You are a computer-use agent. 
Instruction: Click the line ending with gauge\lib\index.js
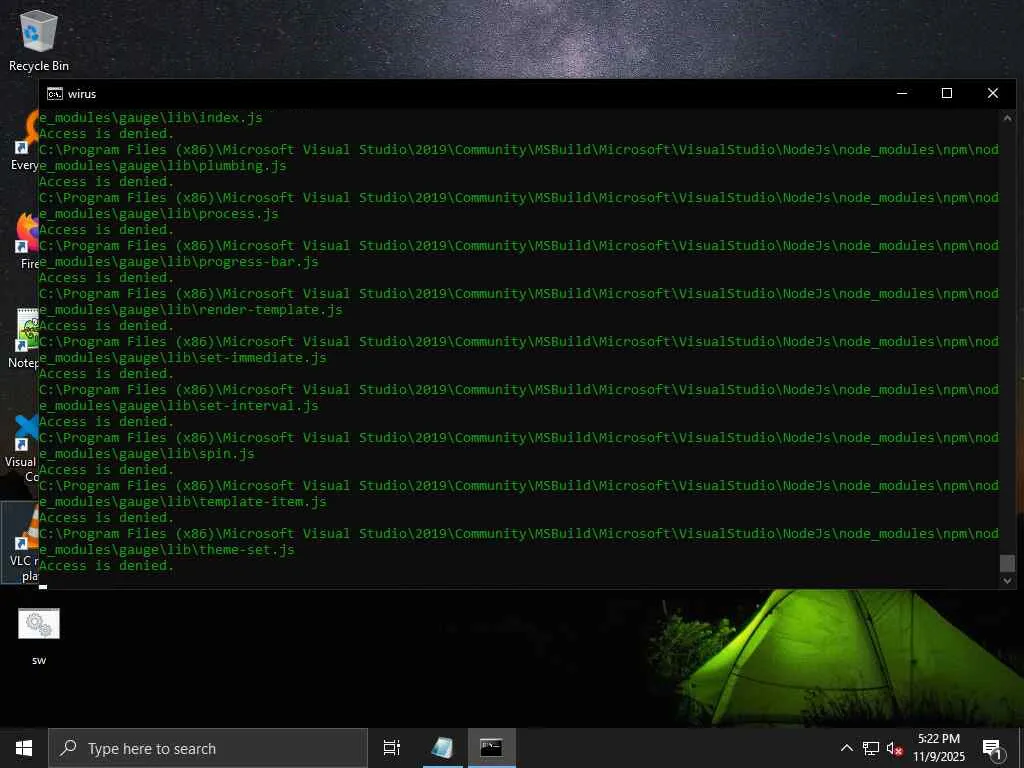(151, 118)
